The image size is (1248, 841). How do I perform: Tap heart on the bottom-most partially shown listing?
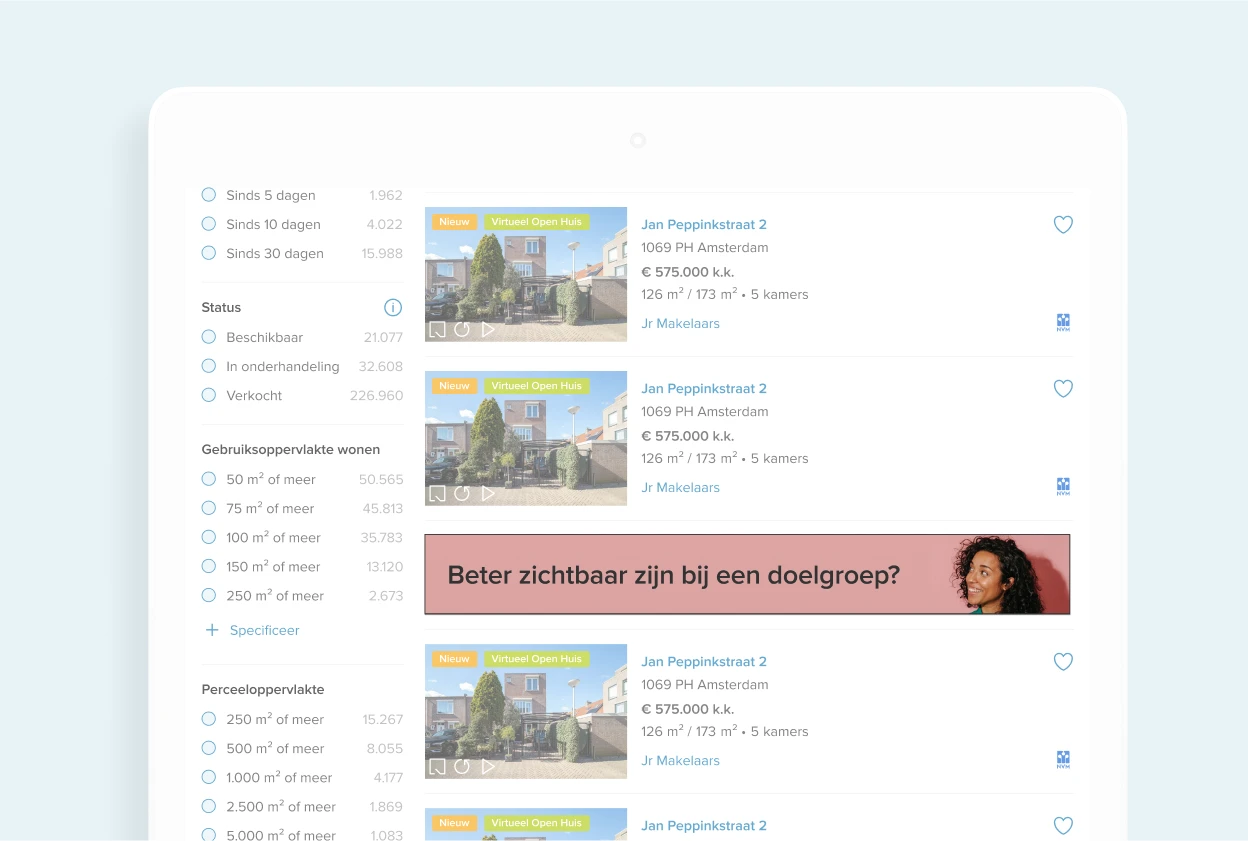tap(1063, 826)
